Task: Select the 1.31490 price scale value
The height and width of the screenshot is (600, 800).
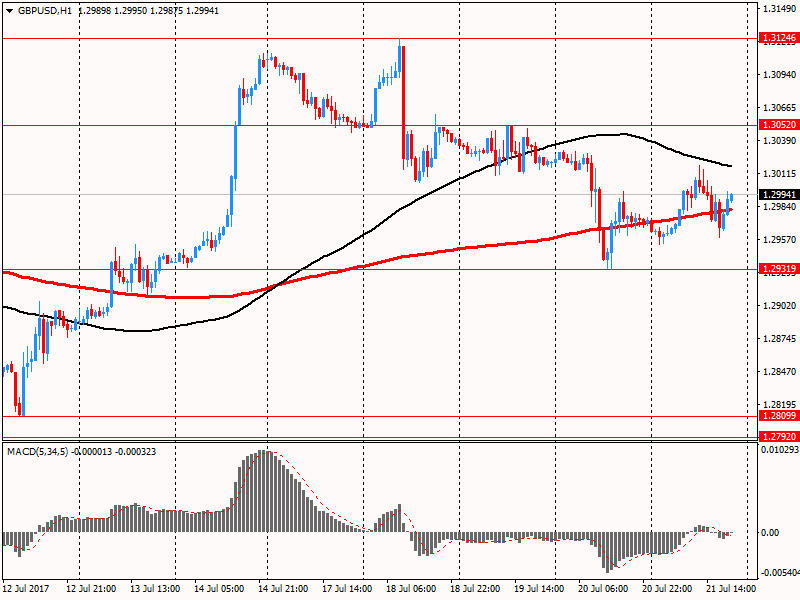Action: (780, 8)
